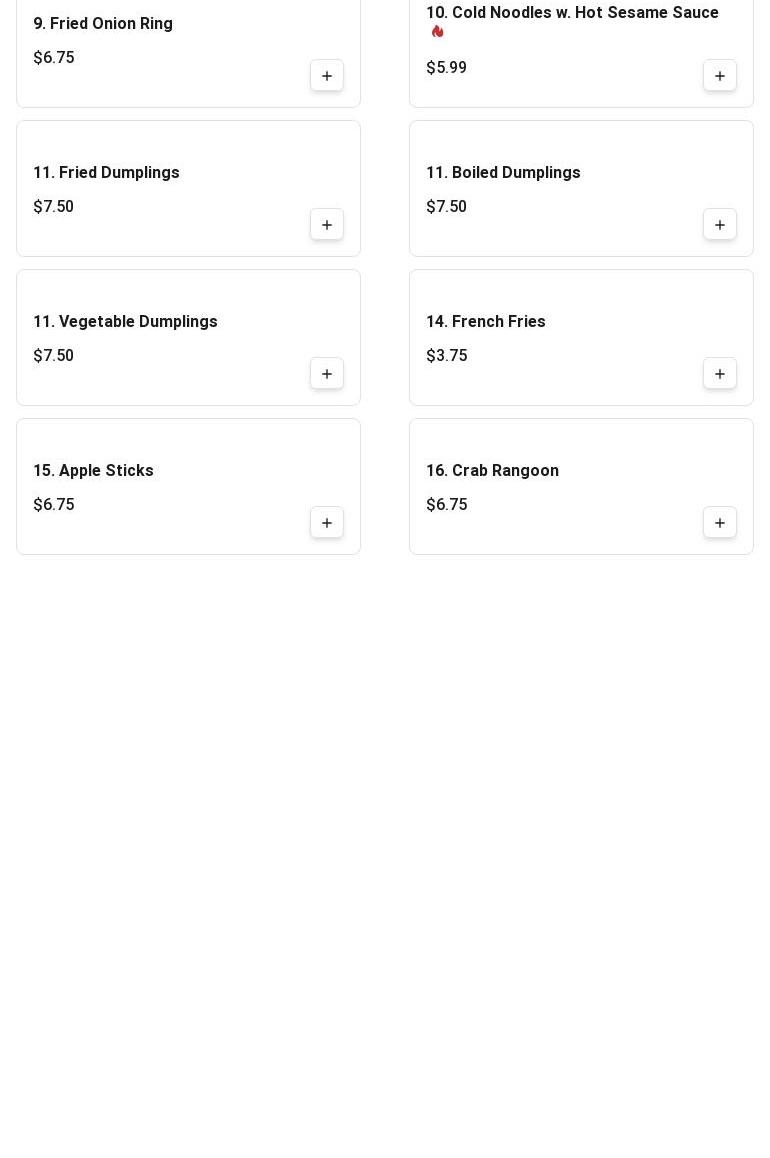Click the red spicy flame icon
Screen dimensions: 770x1158
tap(438, 32)
